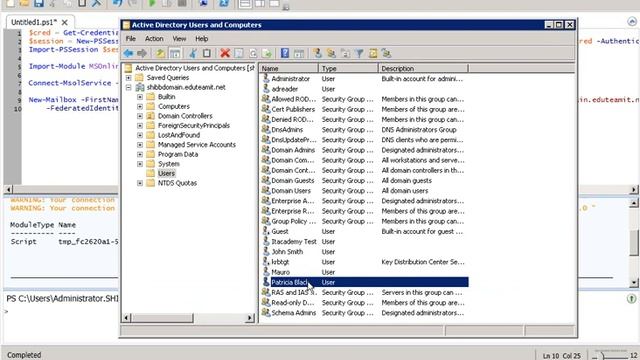640x360 pixels.
Task: Click the Export List icon
Action: (267, 53)
